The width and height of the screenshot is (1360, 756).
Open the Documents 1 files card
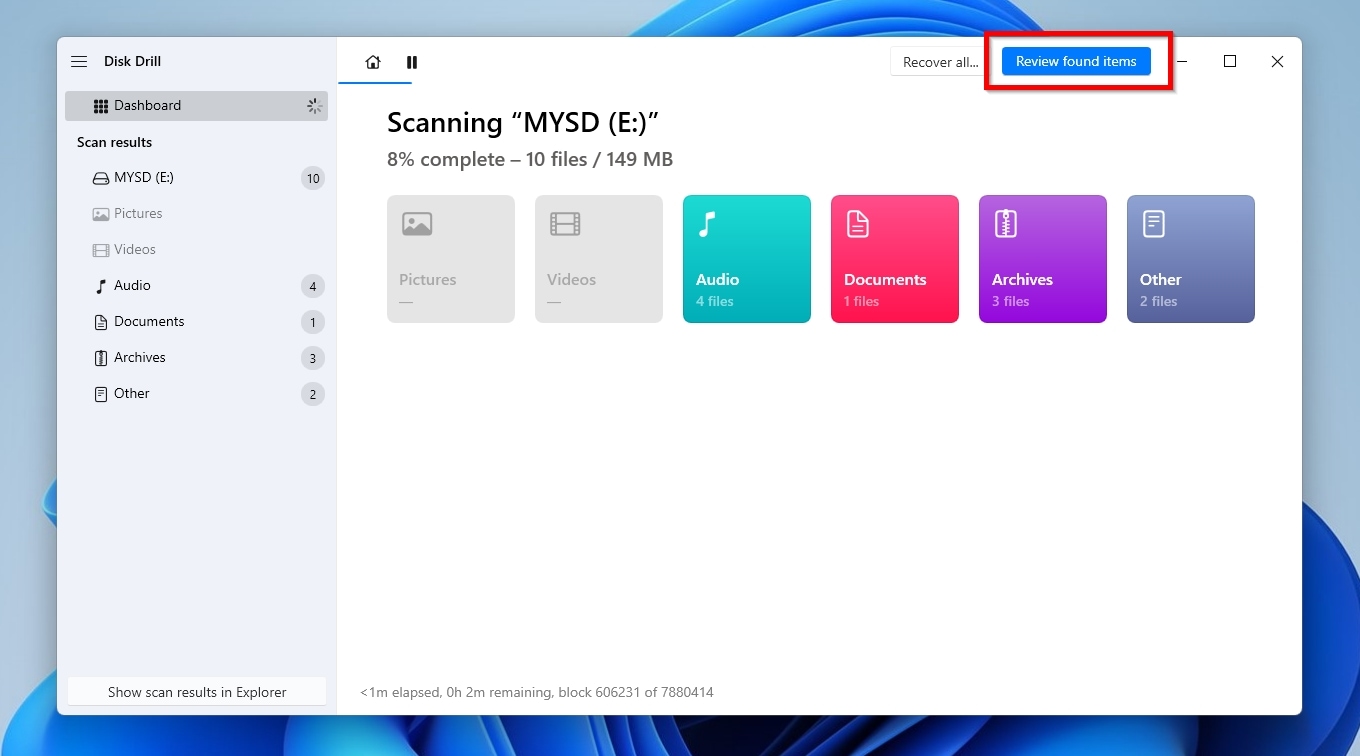tap(895, 259)
